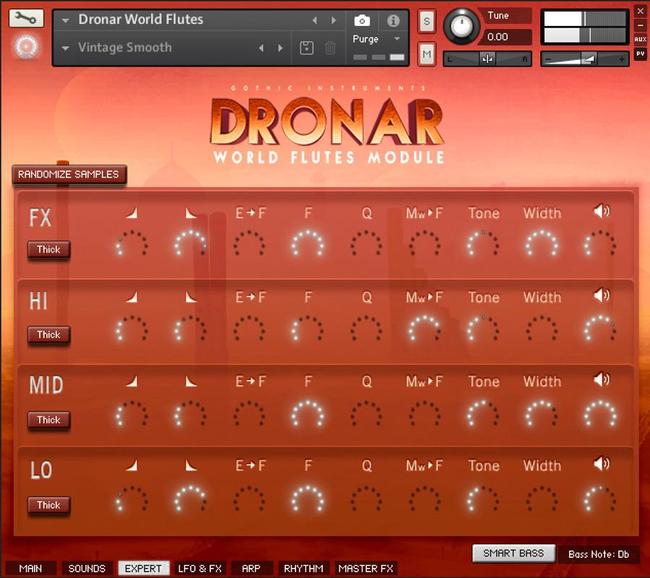The height and width of the screenshot is (578, 650).
Task: Click the RANDOMIZE SAMPLES button
Action: click(69, 175)
